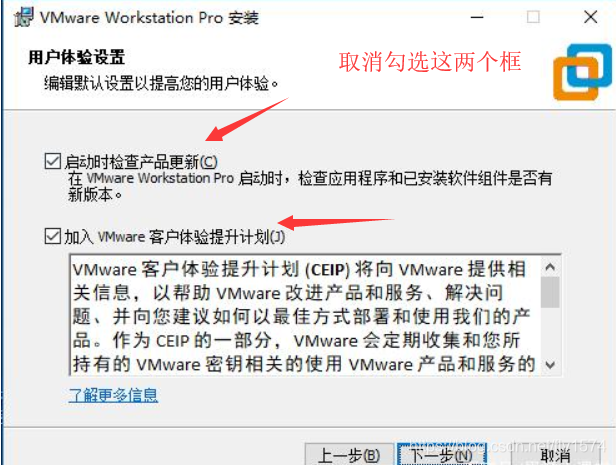616x465 pixels.
Task: Click the 用户体验设置 heading
Action: 77,57
